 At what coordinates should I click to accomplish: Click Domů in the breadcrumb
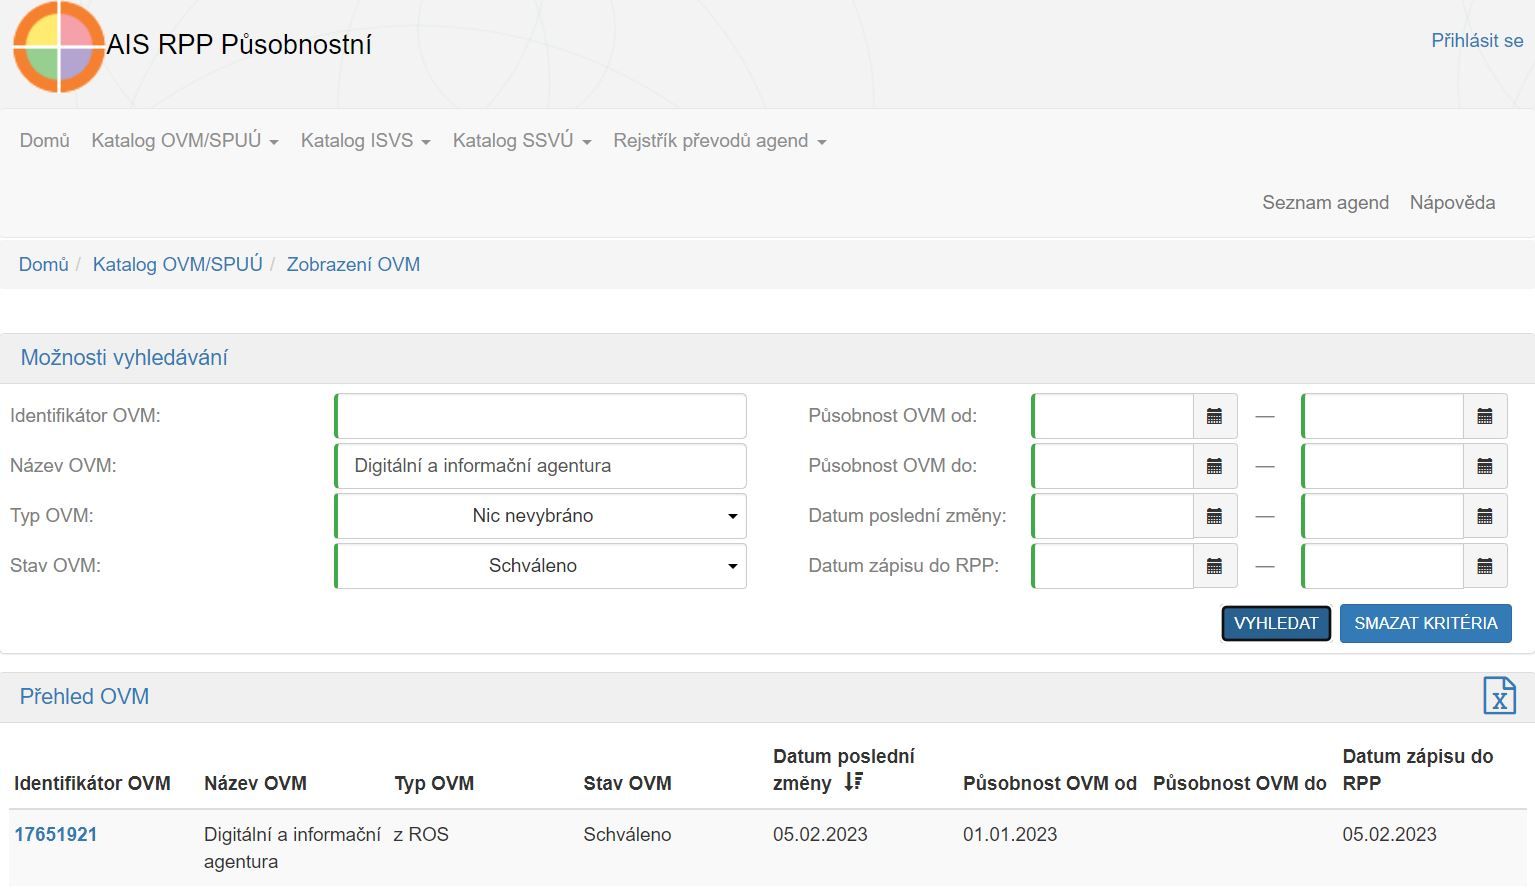point(44,265)
